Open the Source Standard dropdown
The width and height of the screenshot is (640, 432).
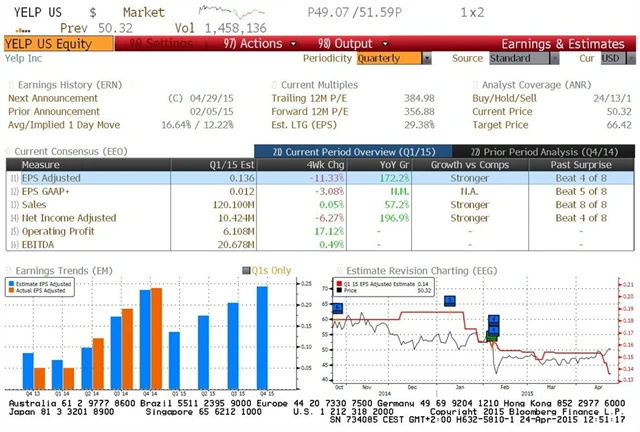[519, 58]
